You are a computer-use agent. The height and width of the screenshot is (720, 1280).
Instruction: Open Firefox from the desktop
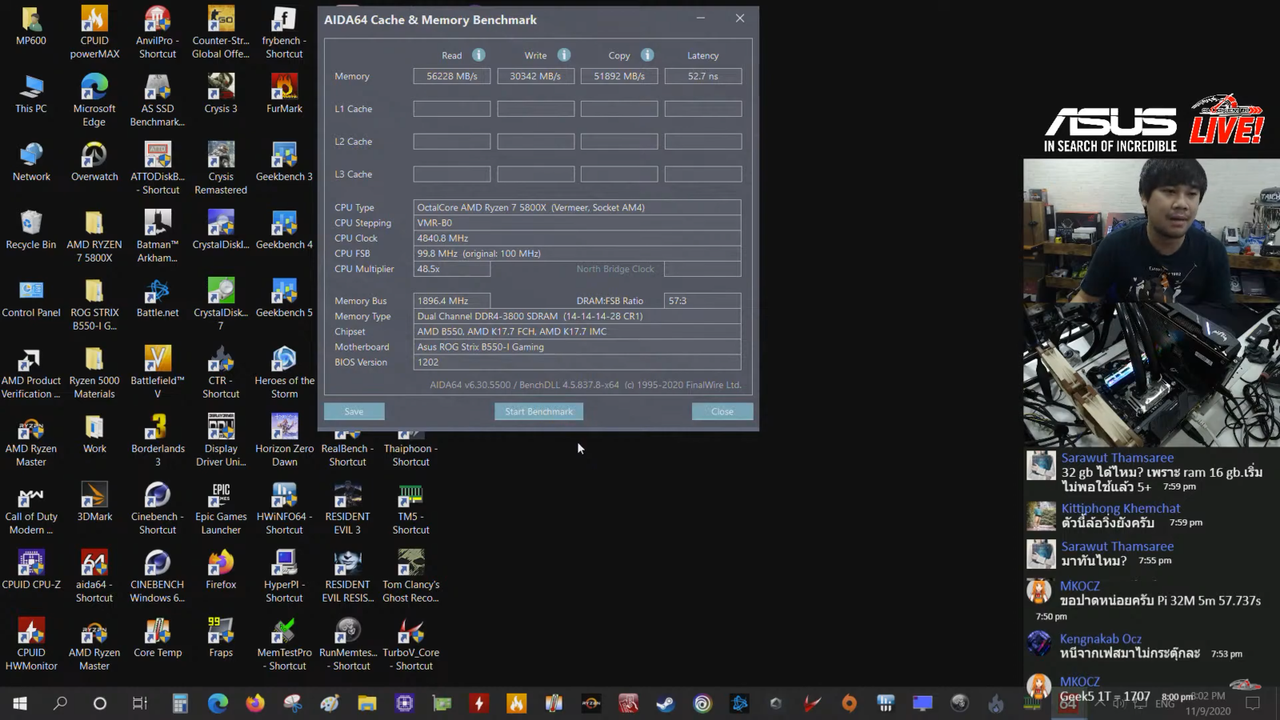pyautogui.click(x=220, y=570)
